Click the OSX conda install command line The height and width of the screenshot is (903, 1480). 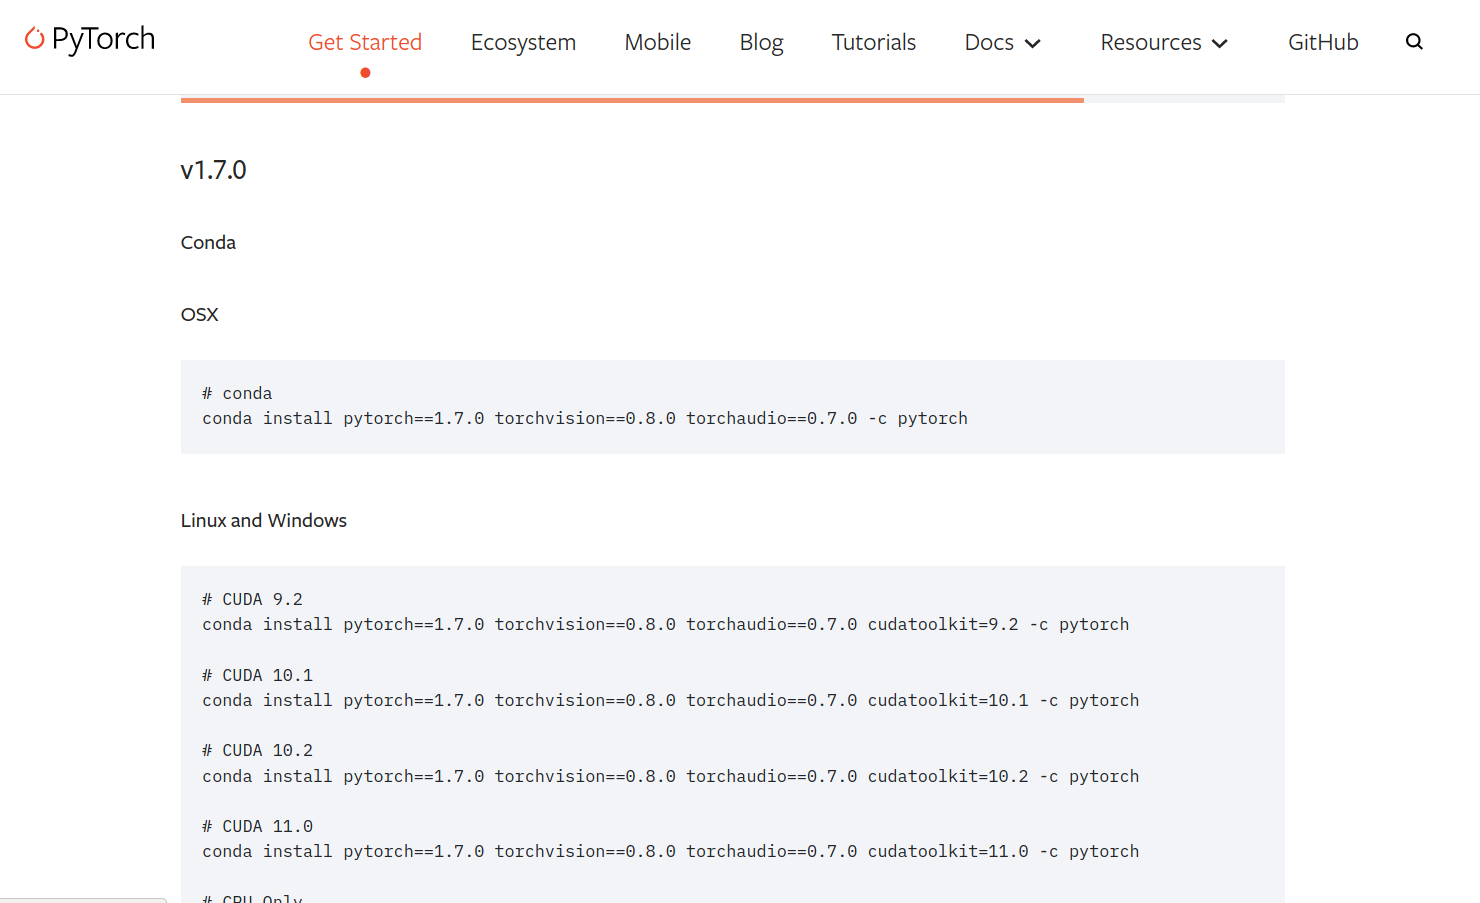pyautogui.click(x=585, y=418)
